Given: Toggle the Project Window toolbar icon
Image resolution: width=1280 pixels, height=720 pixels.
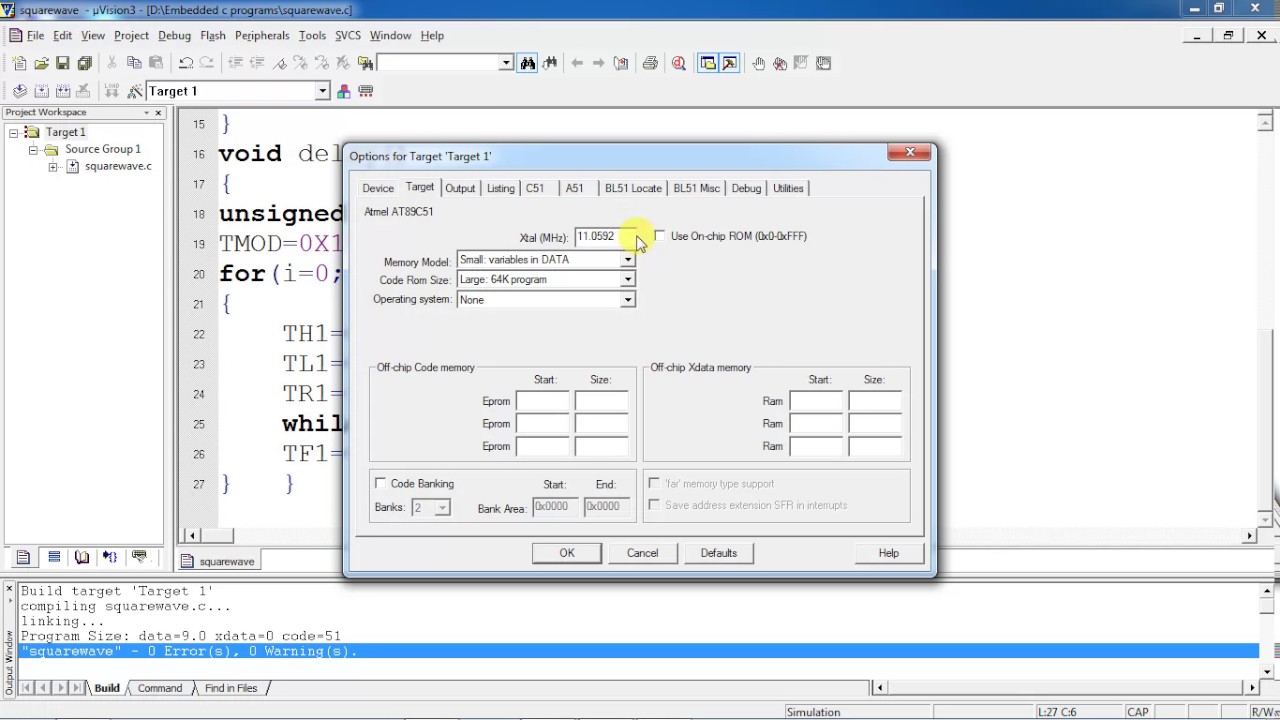Looking at the screenshot, I should pos(708,63).
